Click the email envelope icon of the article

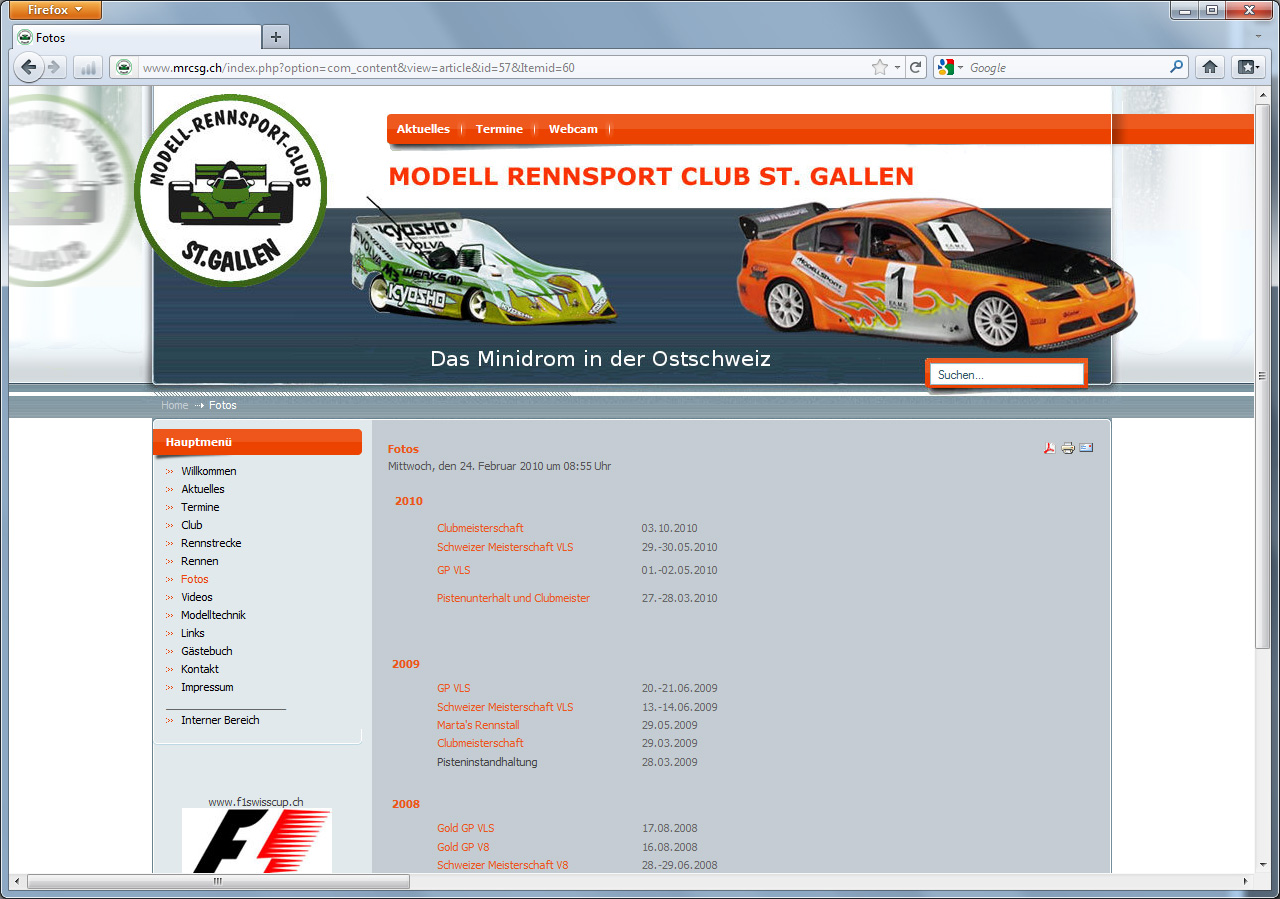[1086, 448]
